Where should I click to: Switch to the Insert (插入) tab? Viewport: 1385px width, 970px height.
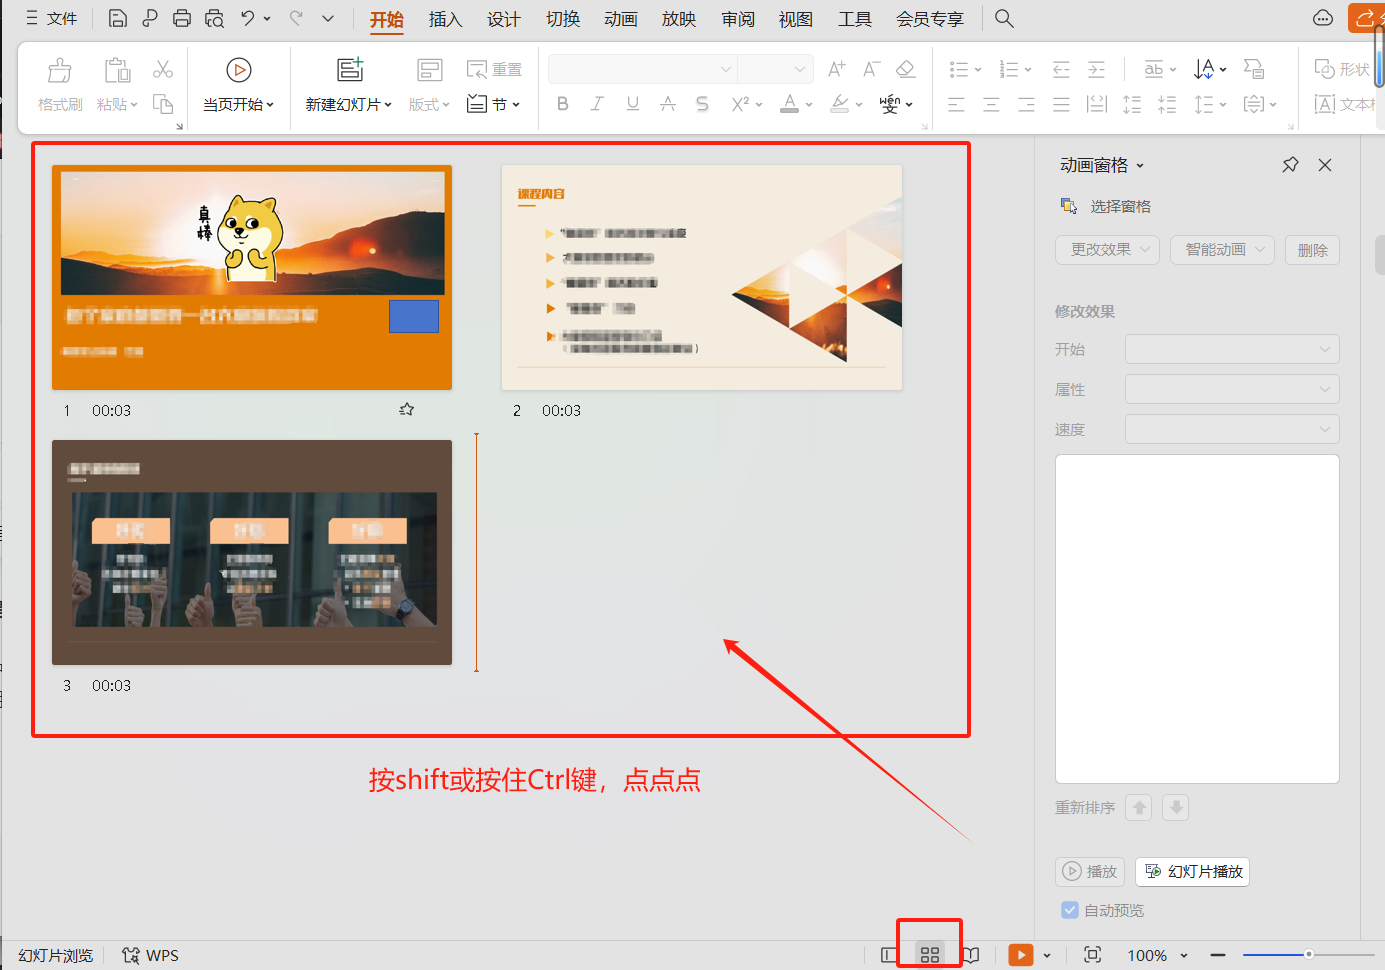tap(445, 19)
